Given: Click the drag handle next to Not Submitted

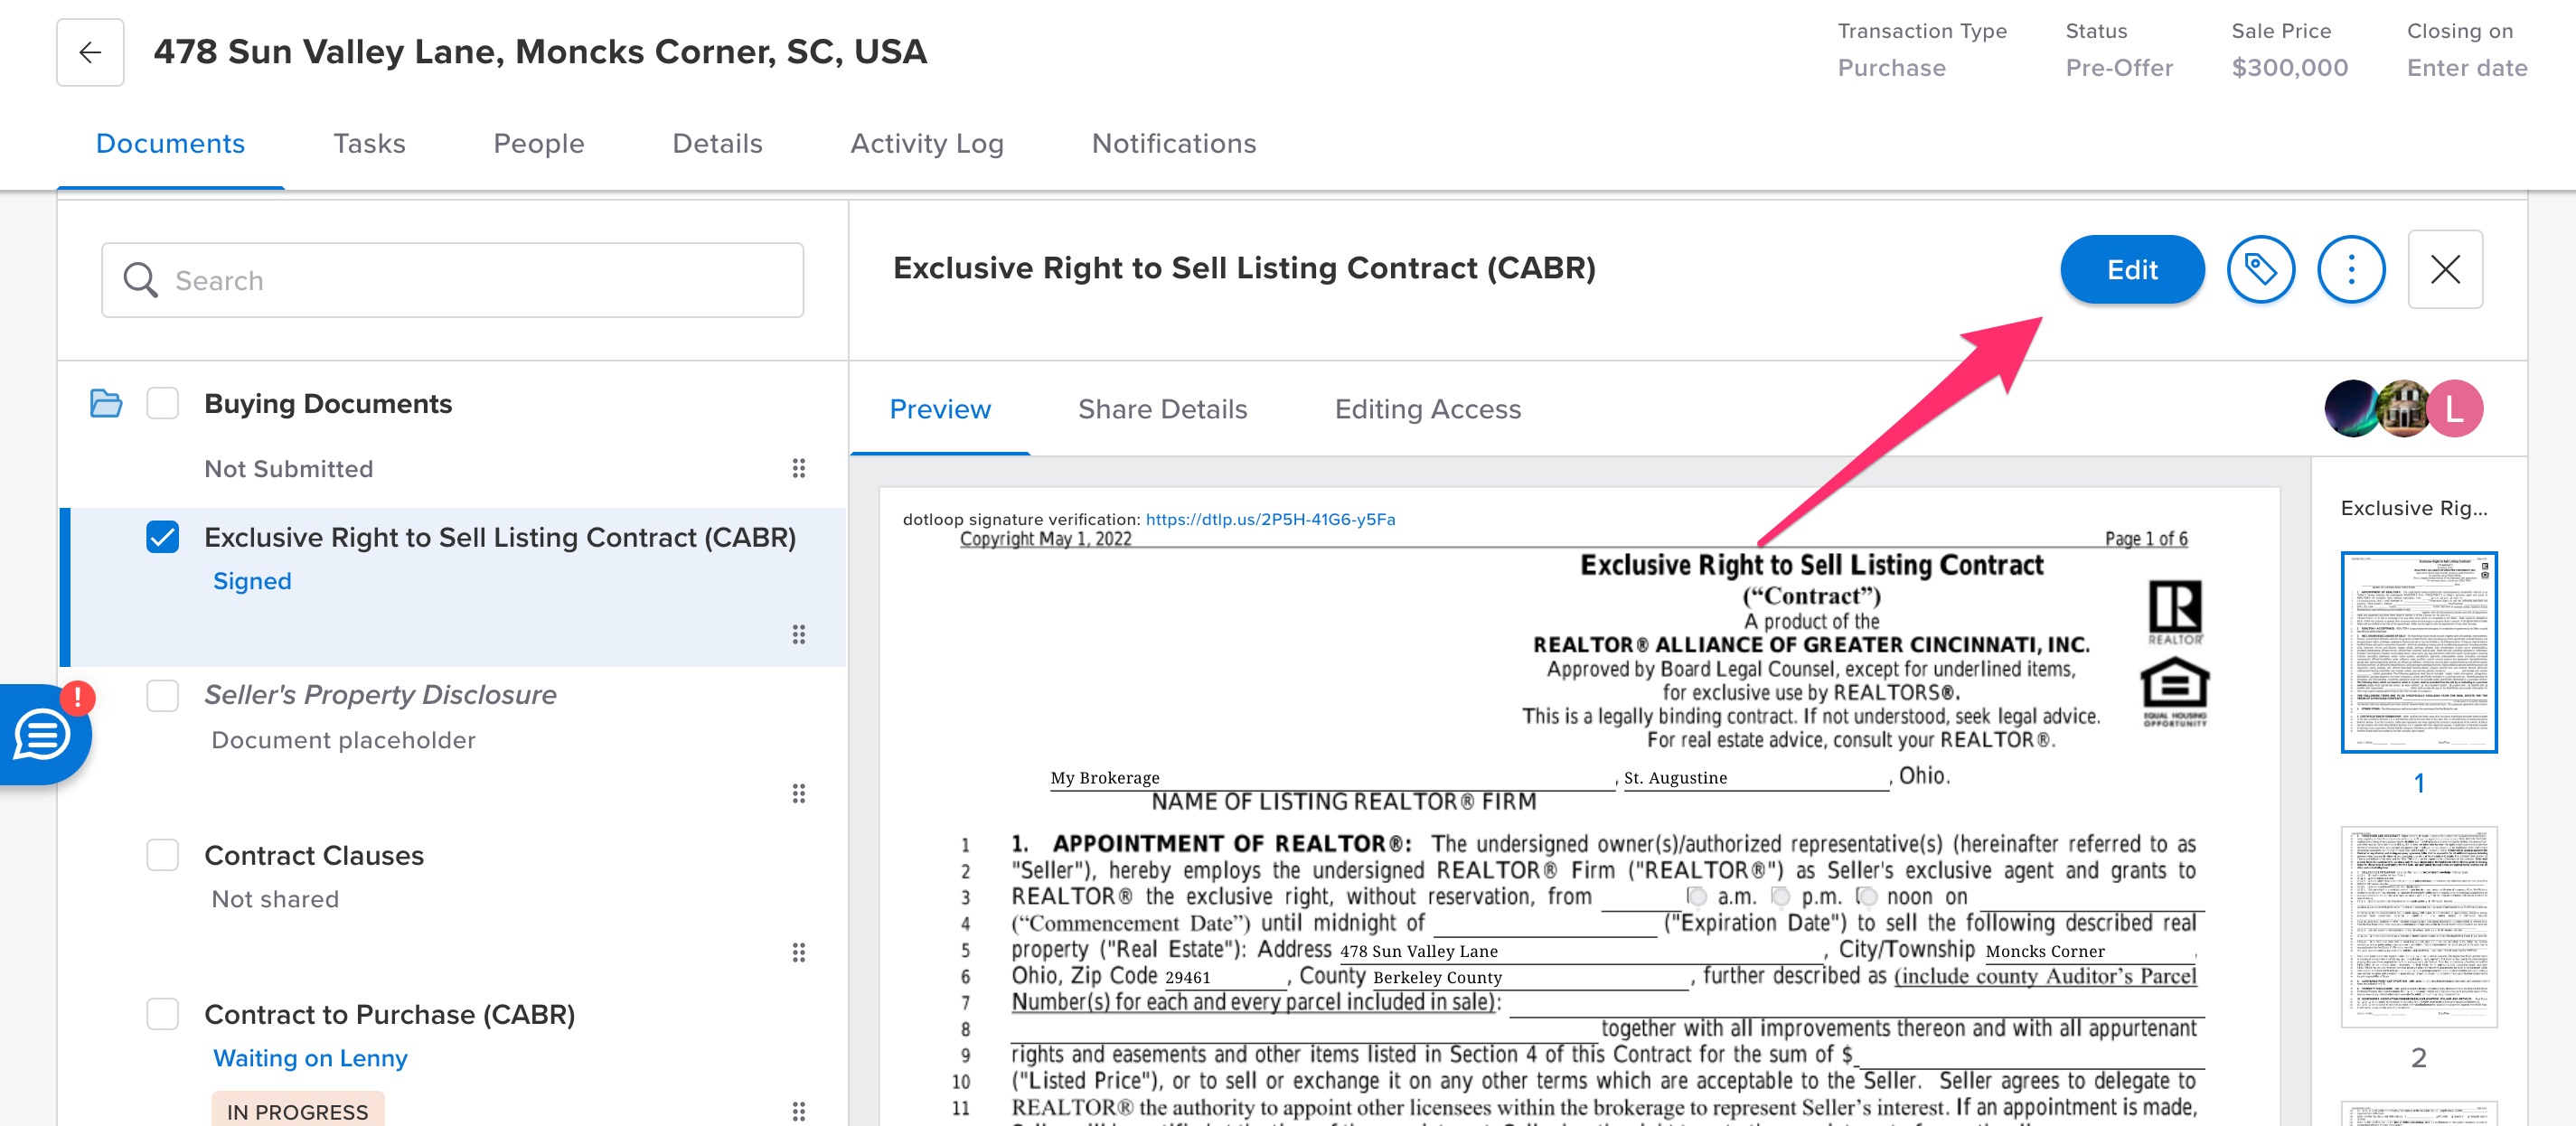Looking at the screenshot, I should [799, 469].
